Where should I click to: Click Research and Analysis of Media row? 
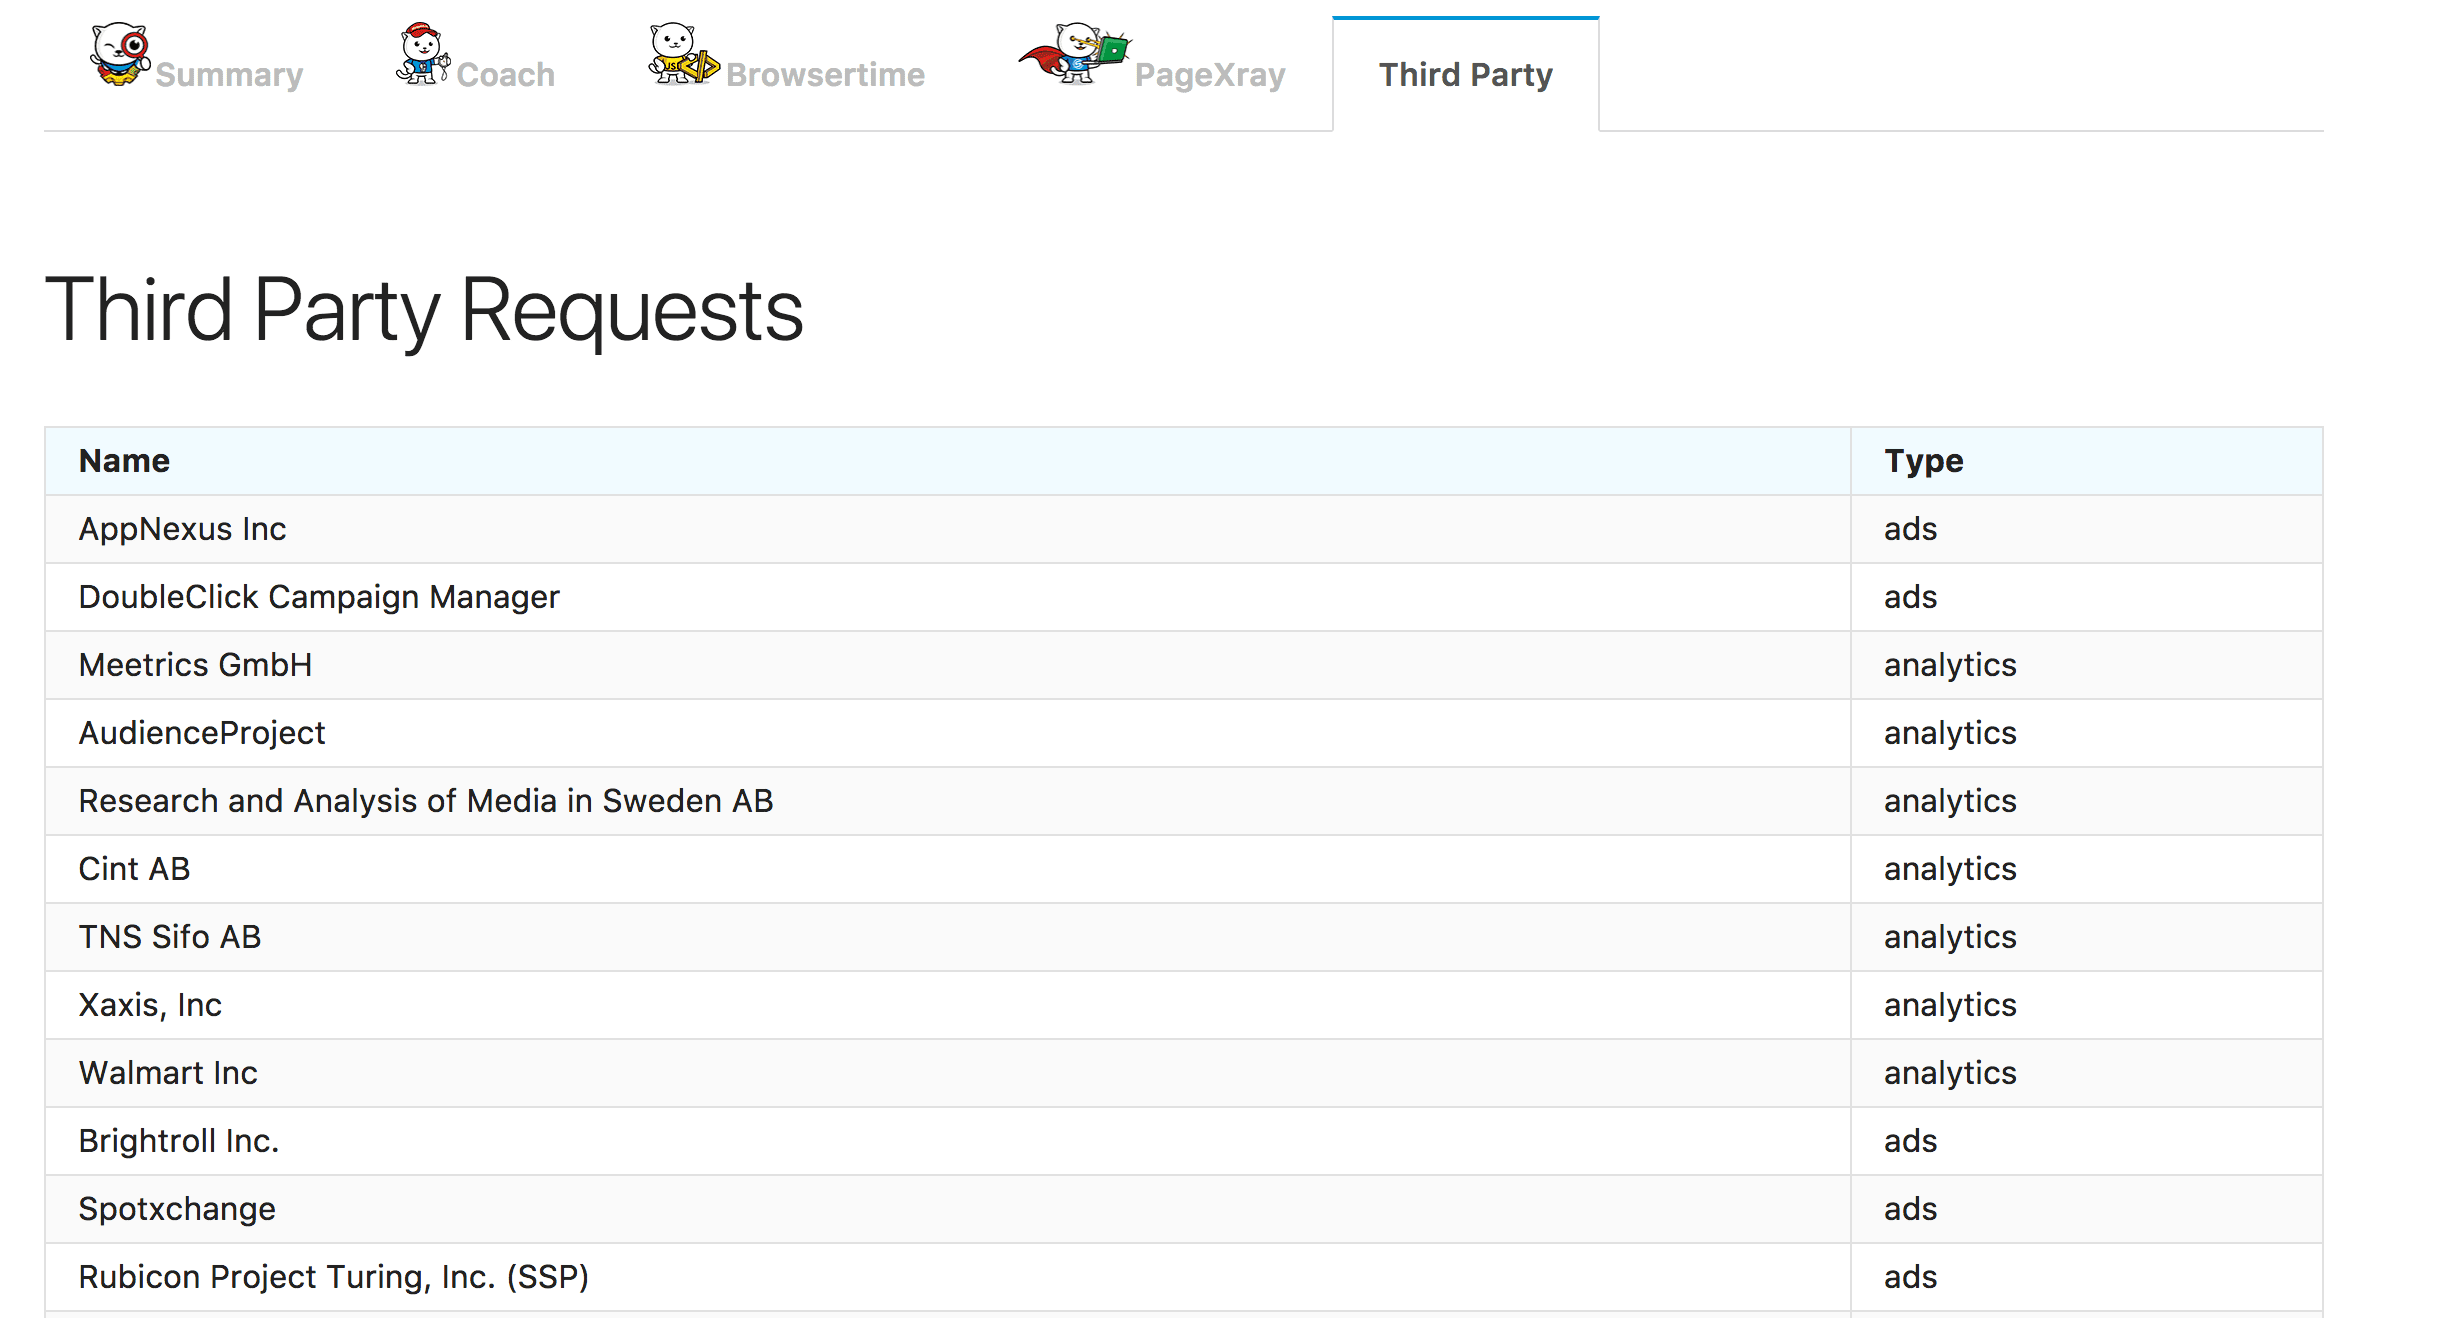pyautogui.click(x=425, y=801)
